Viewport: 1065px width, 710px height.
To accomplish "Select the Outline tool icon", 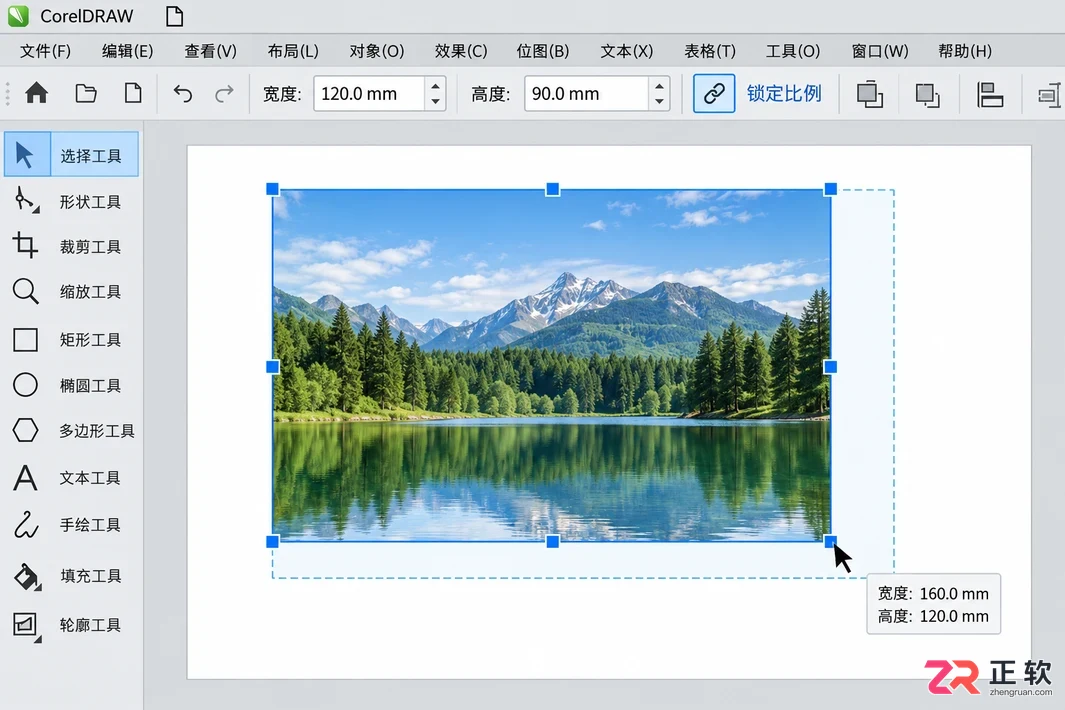I will pyautogui.click(x=26, y=626).
